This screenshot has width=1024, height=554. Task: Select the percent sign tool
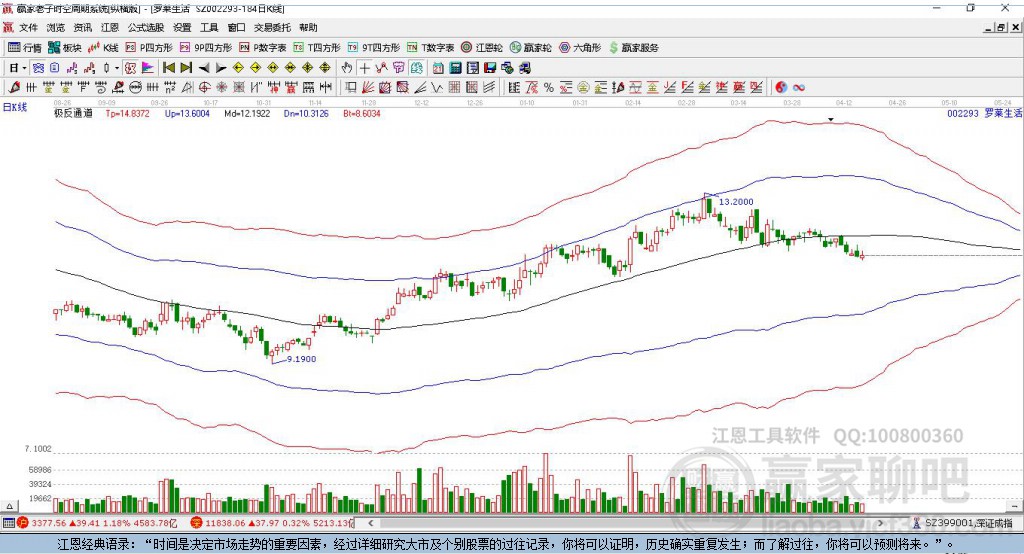[549, 88]
